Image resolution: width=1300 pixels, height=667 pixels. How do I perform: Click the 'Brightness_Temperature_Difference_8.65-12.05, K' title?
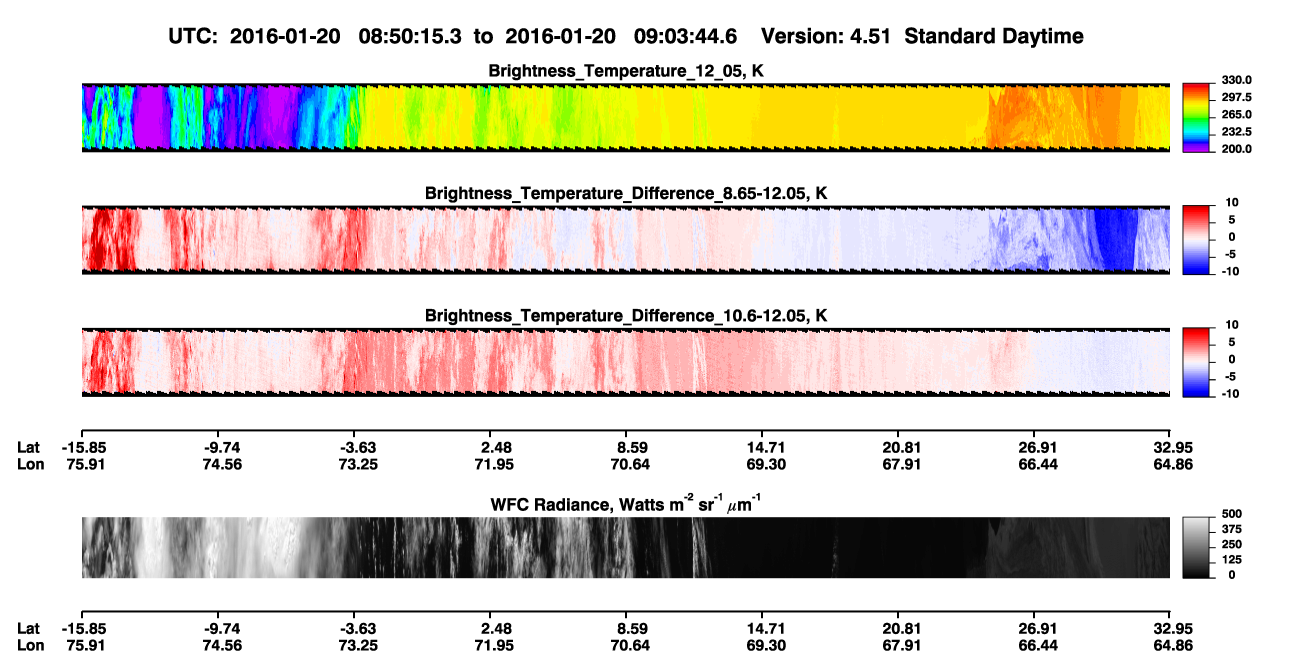tap(626, 193)
